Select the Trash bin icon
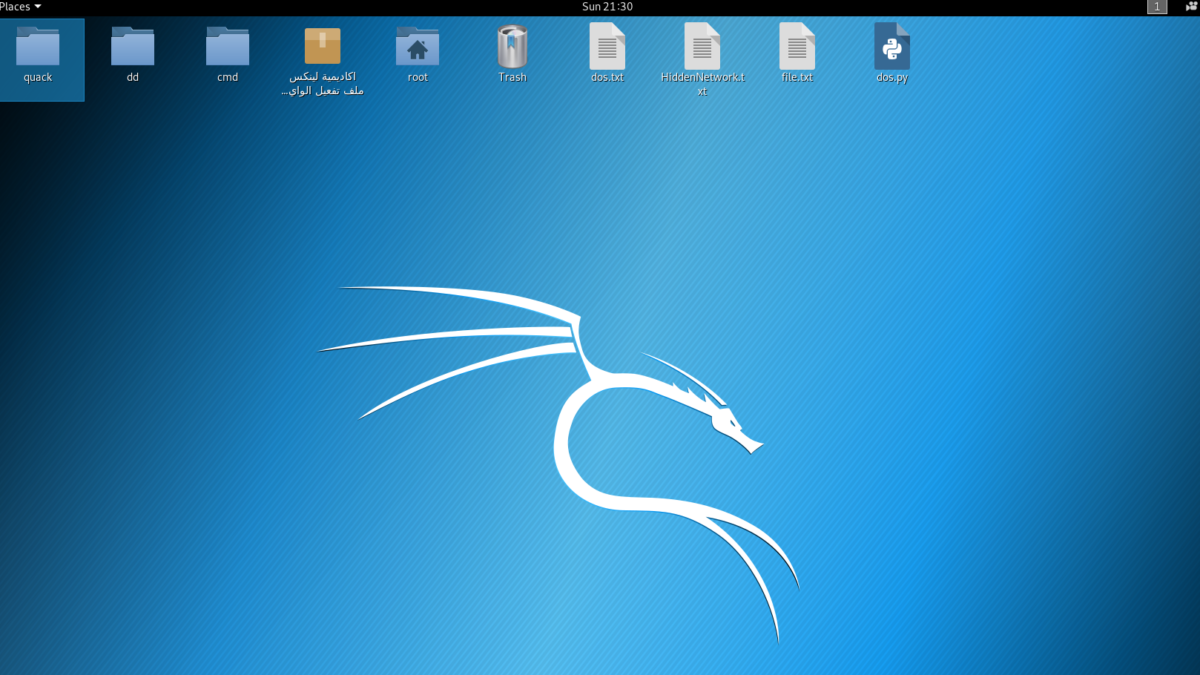Viewport: 1200px width, 675px height. coord(512,46)
